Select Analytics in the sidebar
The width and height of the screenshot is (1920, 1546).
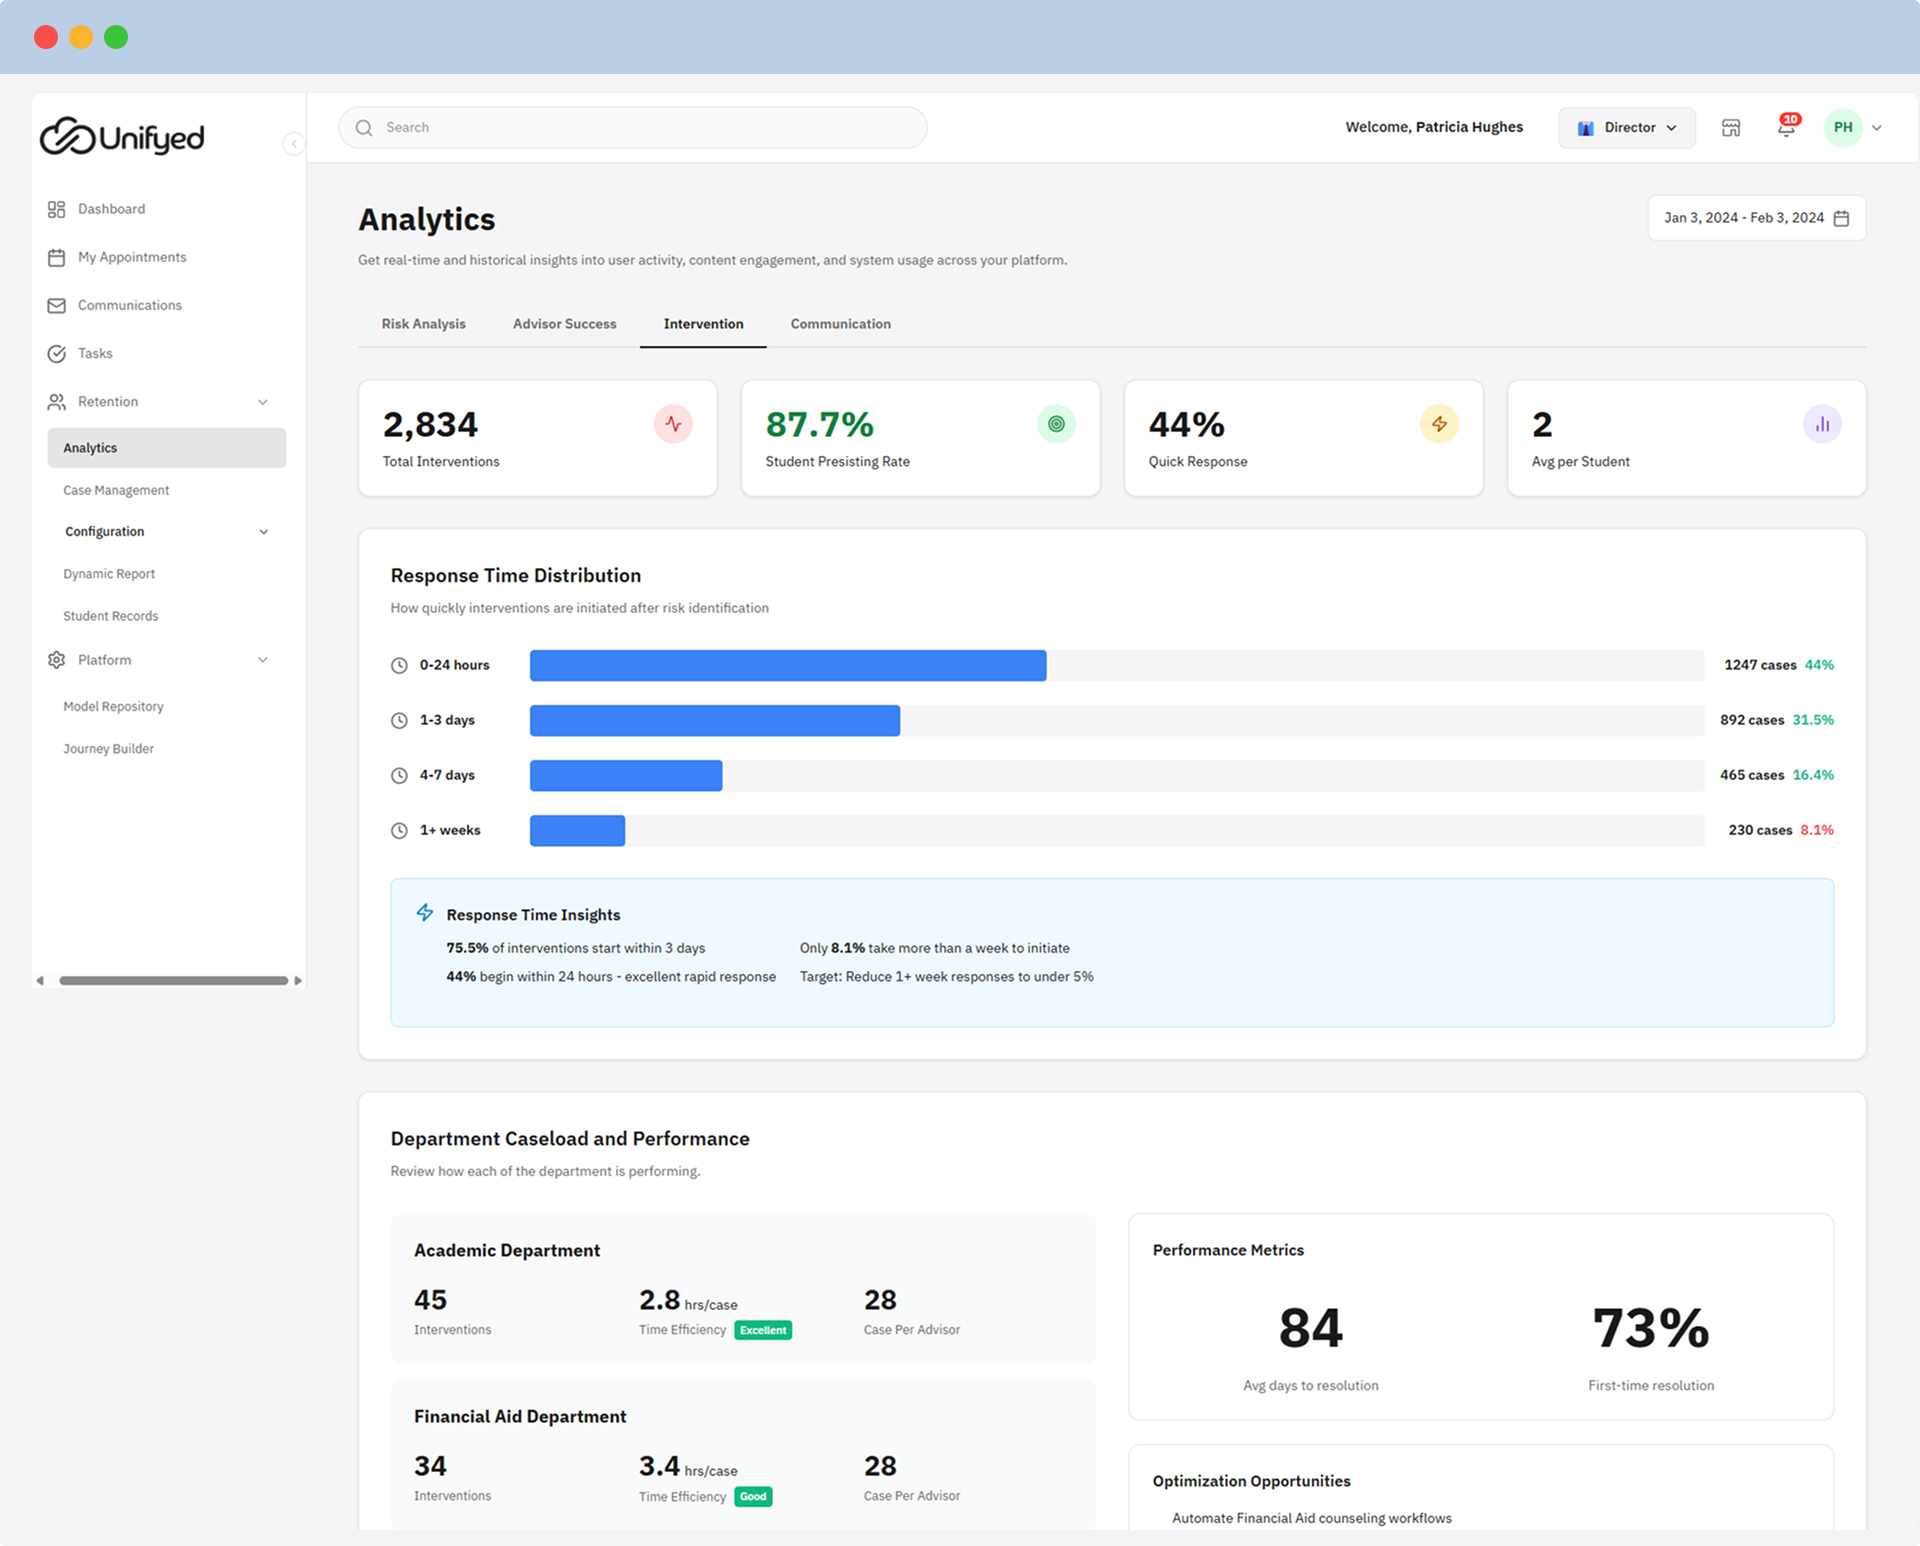click(x=166, y=448)
